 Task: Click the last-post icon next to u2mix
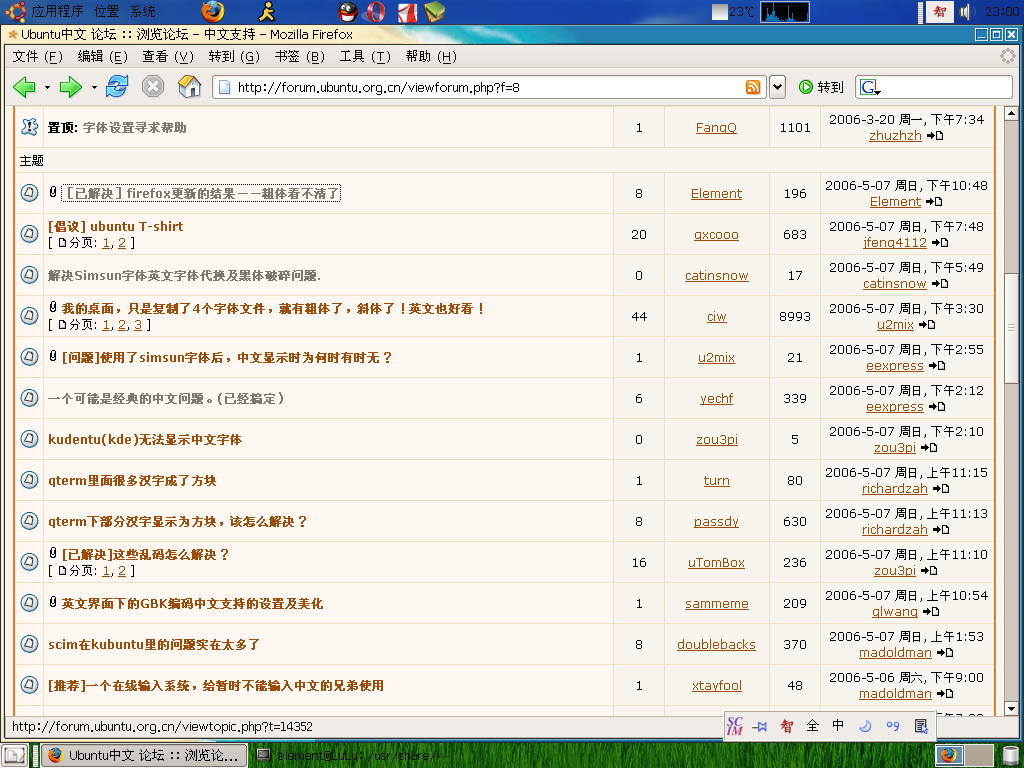click(x=927, y=325)
